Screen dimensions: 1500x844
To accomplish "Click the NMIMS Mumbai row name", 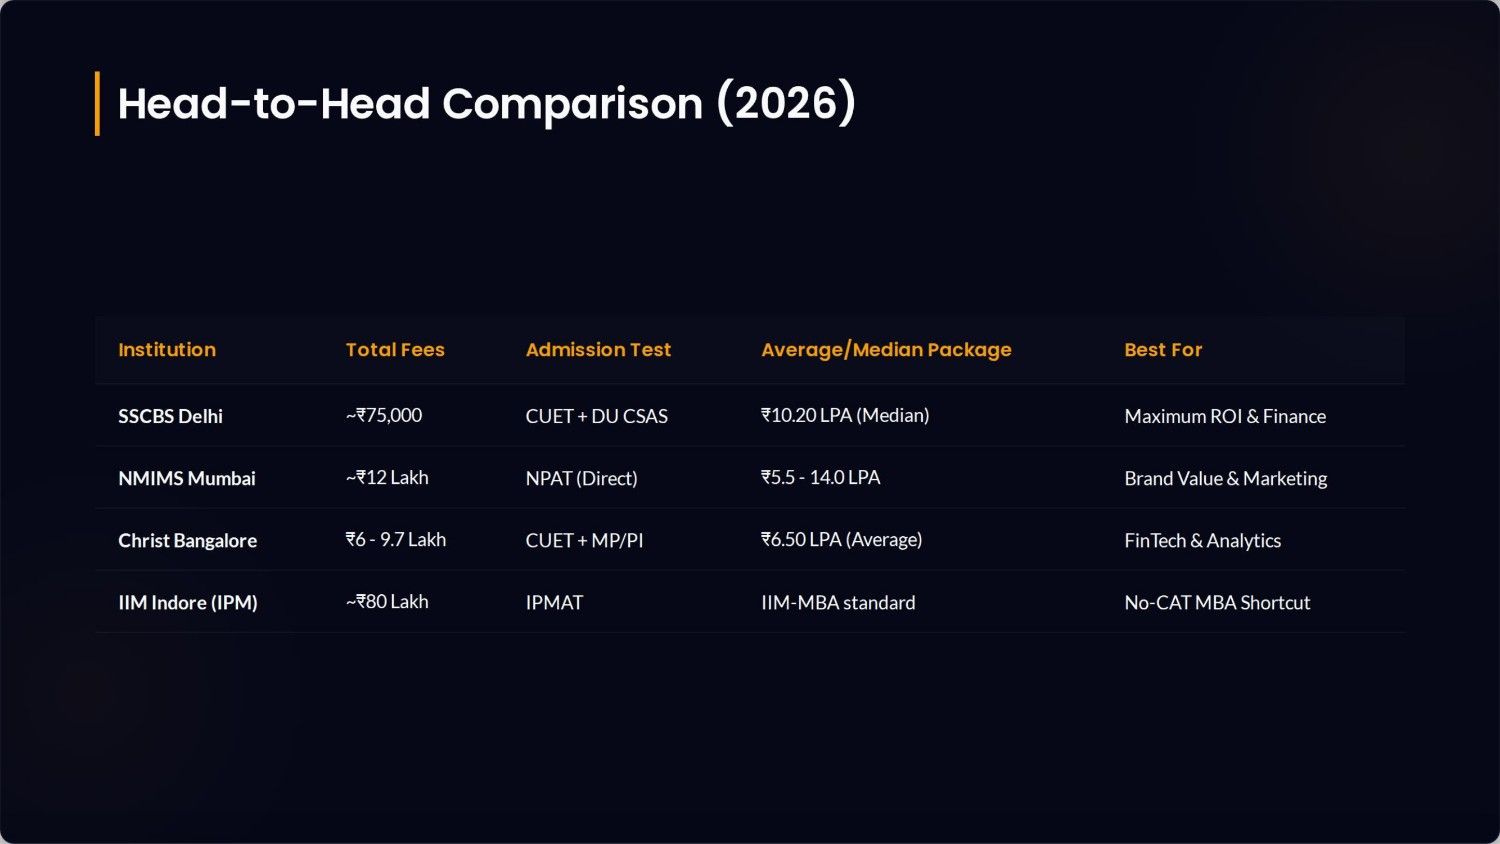I will tap(187, 478).
